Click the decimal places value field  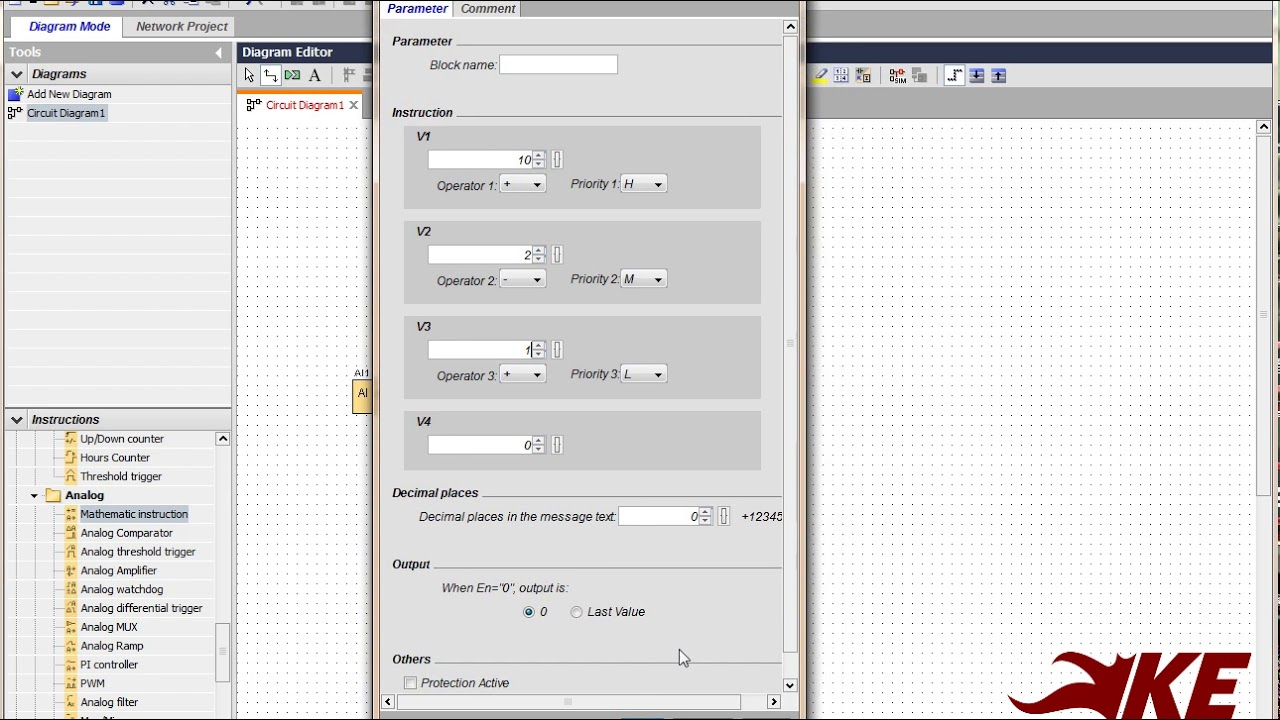point(659,516)
